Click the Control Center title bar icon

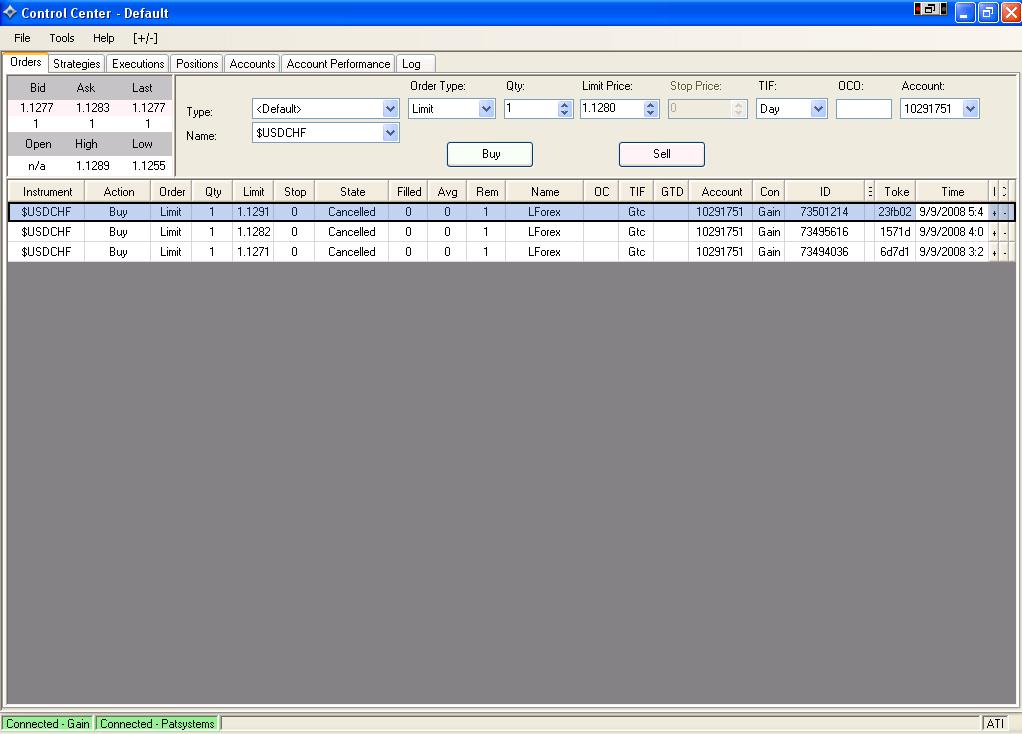[10, 12]
